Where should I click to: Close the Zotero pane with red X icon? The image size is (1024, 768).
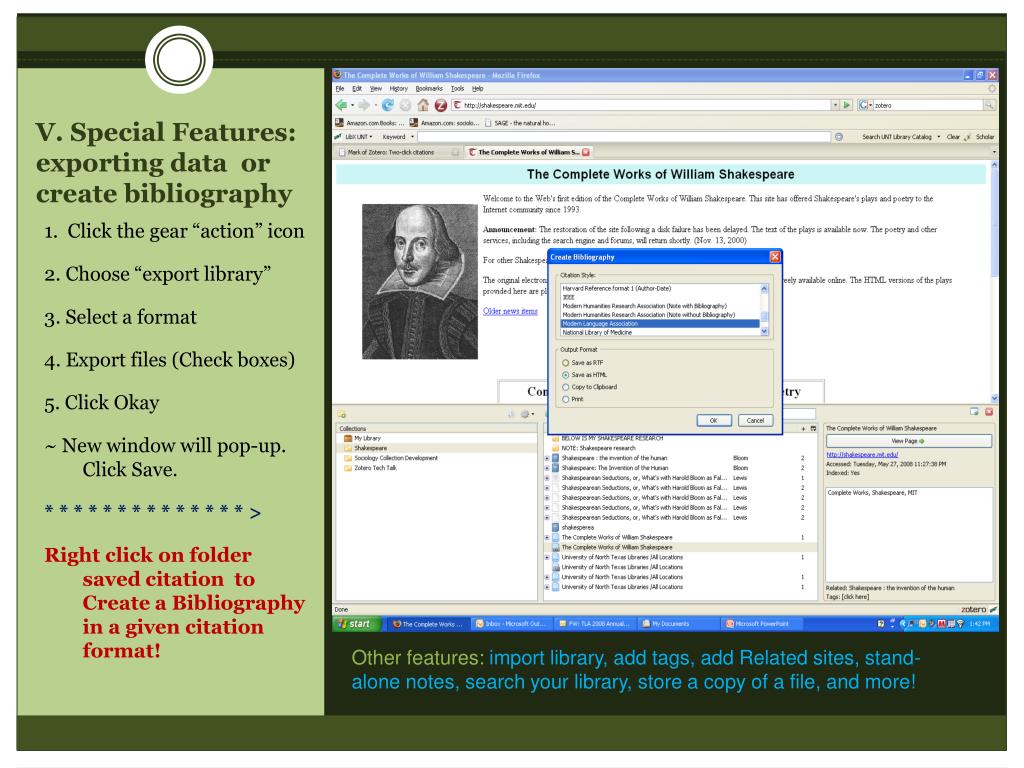[989, 411]
